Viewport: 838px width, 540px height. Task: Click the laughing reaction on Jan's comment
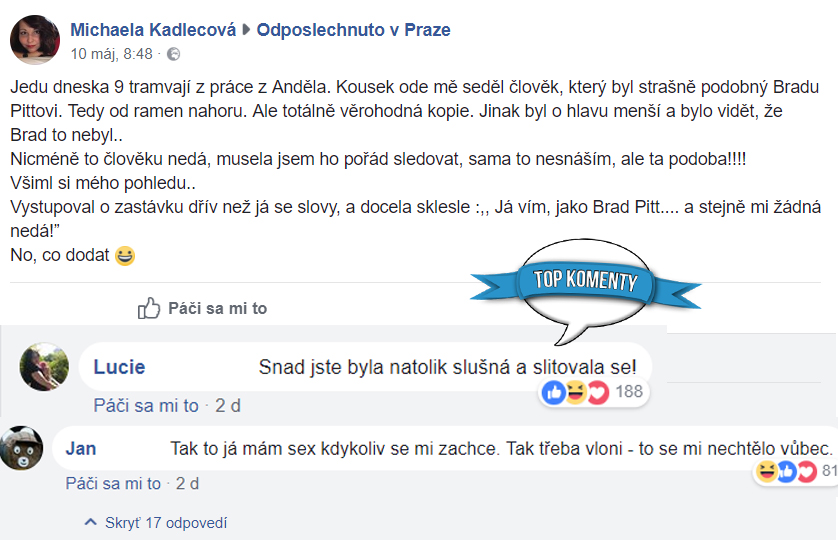point(767,471)
